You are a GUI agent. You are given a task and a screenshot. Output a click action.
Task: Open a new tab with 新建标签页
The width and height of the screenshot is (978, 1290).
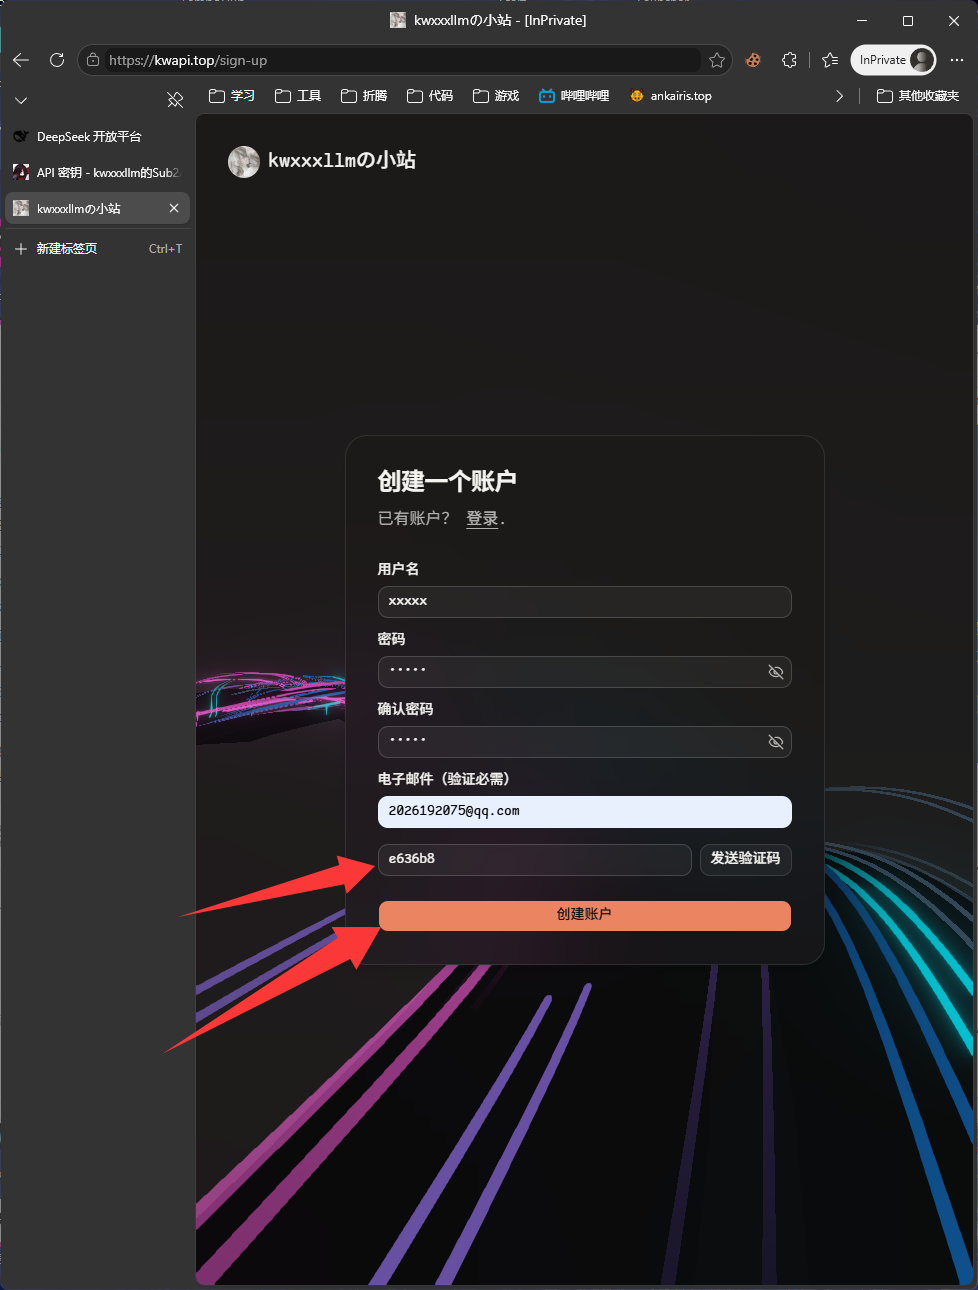click(x=97, y=248)
